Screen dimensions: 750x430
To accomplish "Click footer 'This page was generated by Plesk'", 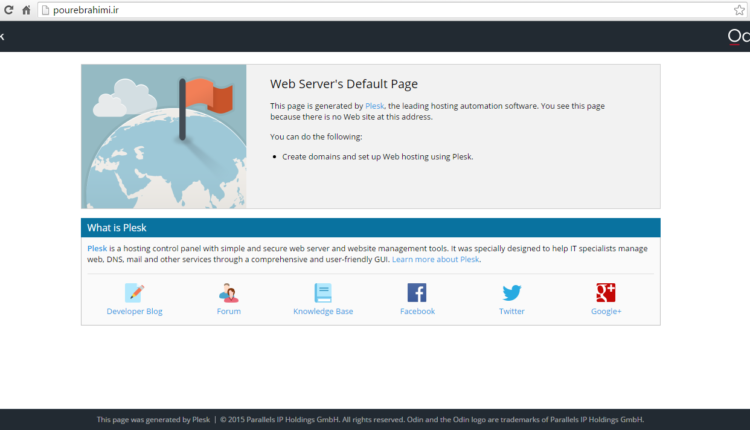I will tap(154, 419).
